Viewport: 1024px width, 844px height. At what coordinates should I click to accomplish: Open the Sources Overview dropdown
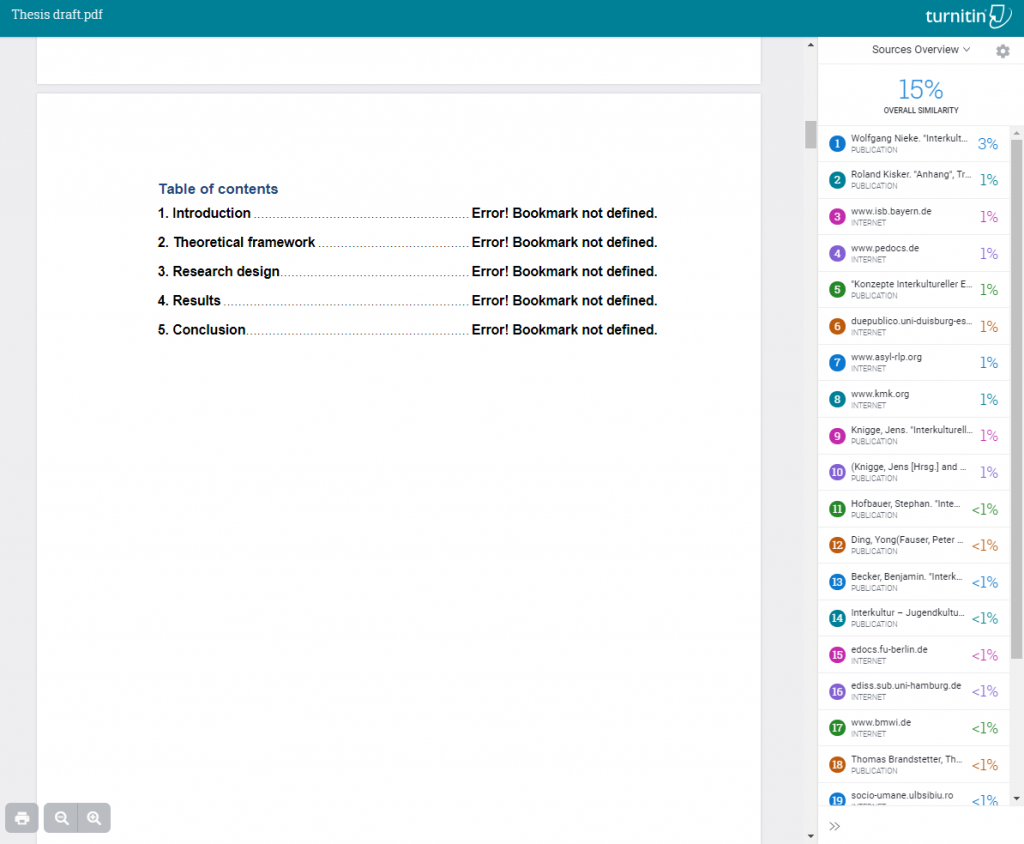point(920,50)
